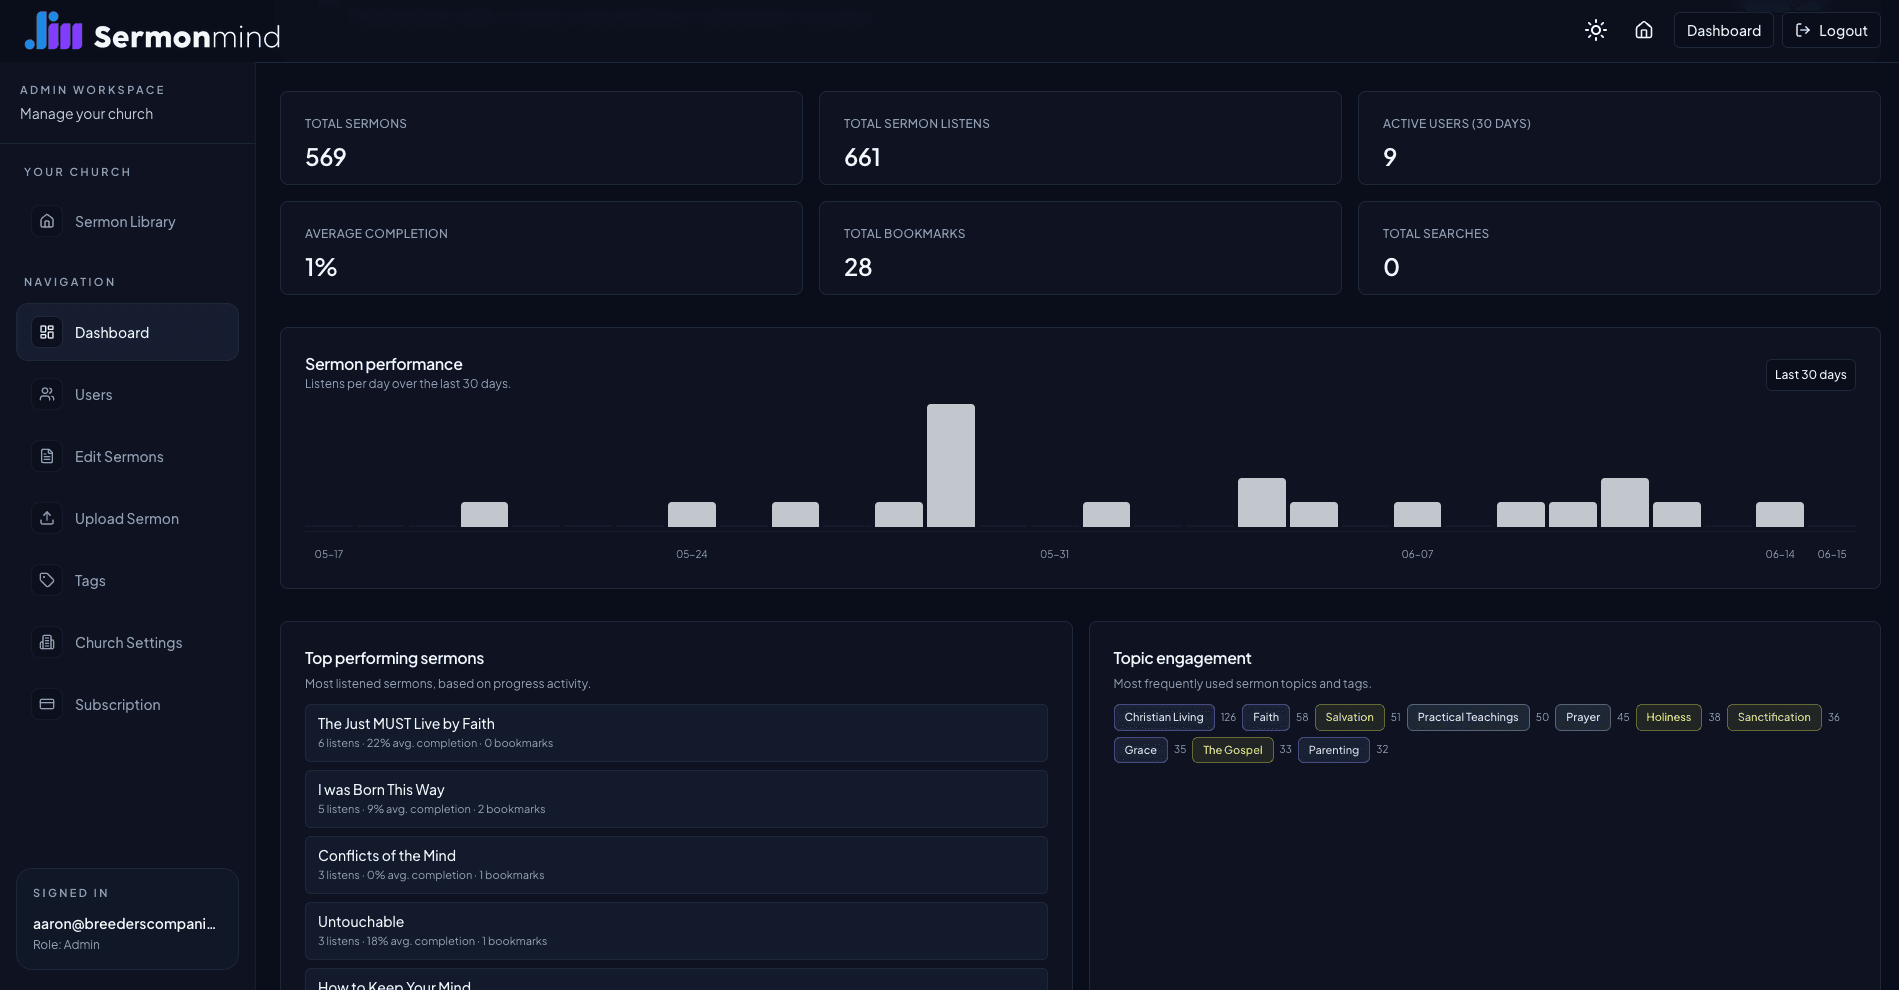The height and width of the screenshot is (990, 1899).
Task: Select the Parenting topic tag
Action: click(x=1333, y=750)
